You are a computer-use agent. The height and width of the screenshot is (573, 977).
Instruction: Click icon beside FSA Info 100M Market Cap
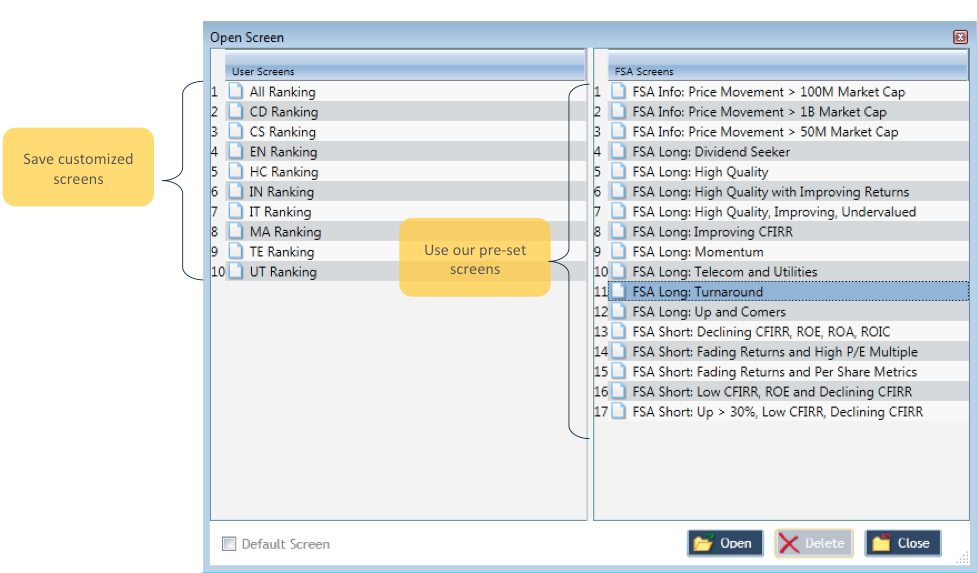pyautogui.click(x=618, y=92)
